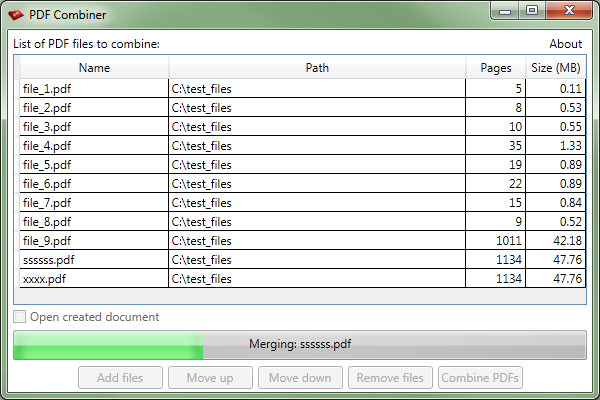Select the xxxx.pdf name cell

coord(94,279)
